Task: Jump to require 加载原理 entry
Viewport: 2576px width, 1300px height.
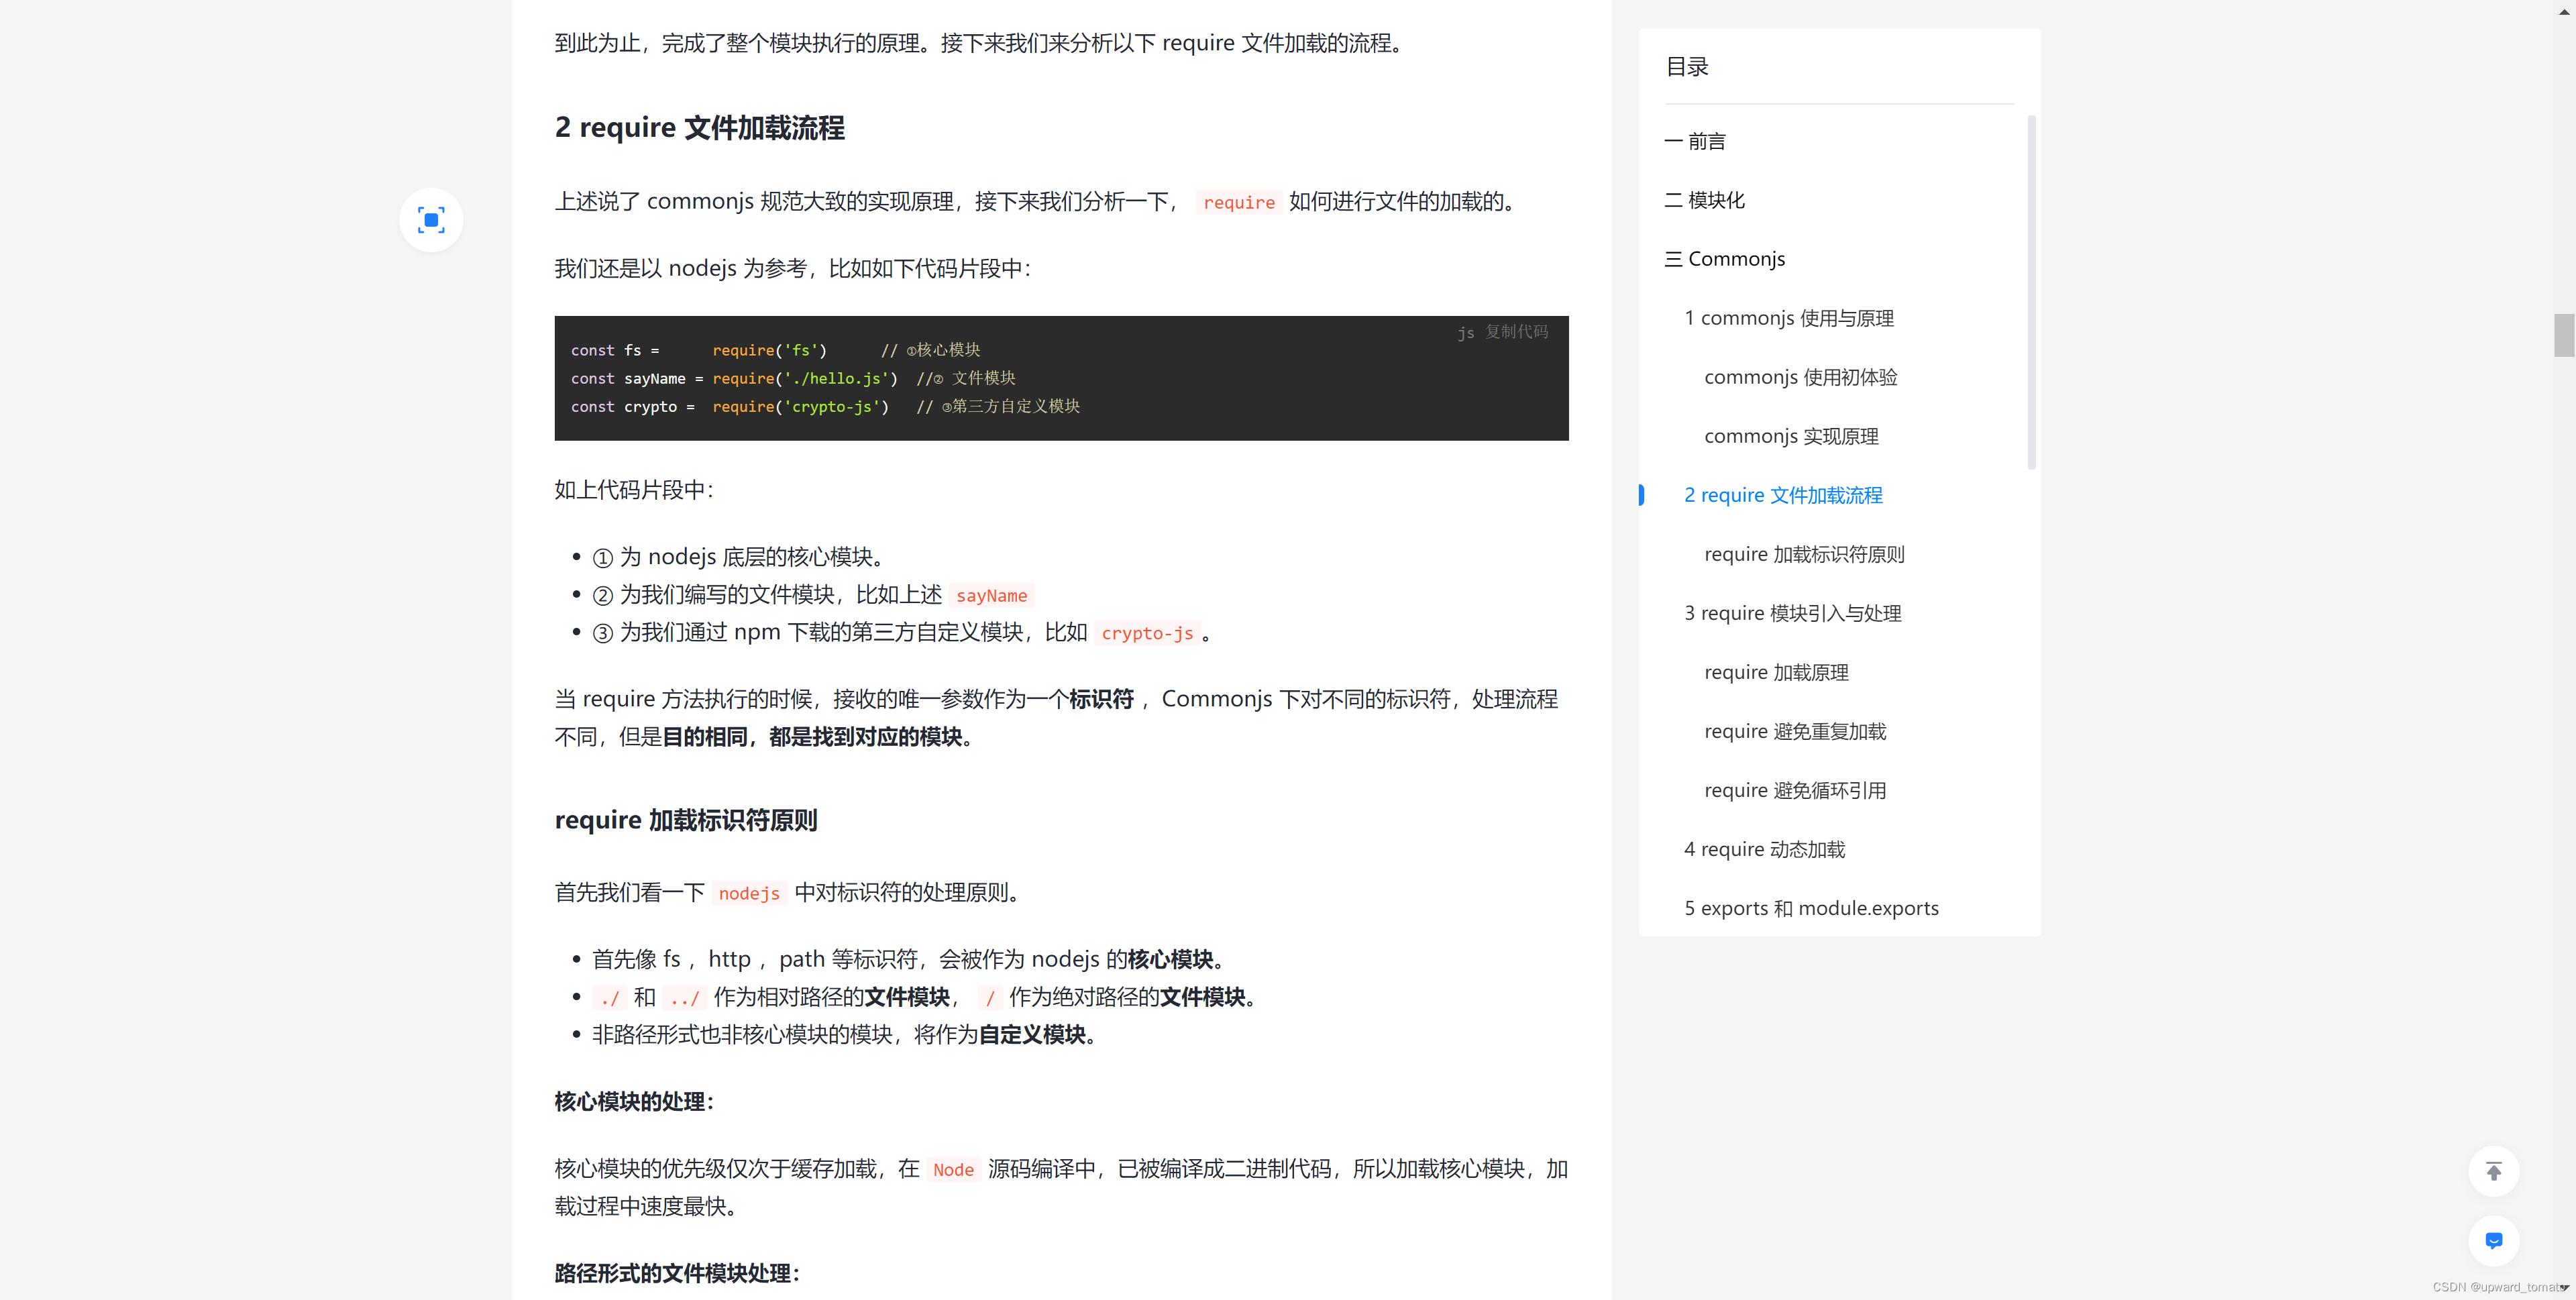Action: coord(1776,672)
